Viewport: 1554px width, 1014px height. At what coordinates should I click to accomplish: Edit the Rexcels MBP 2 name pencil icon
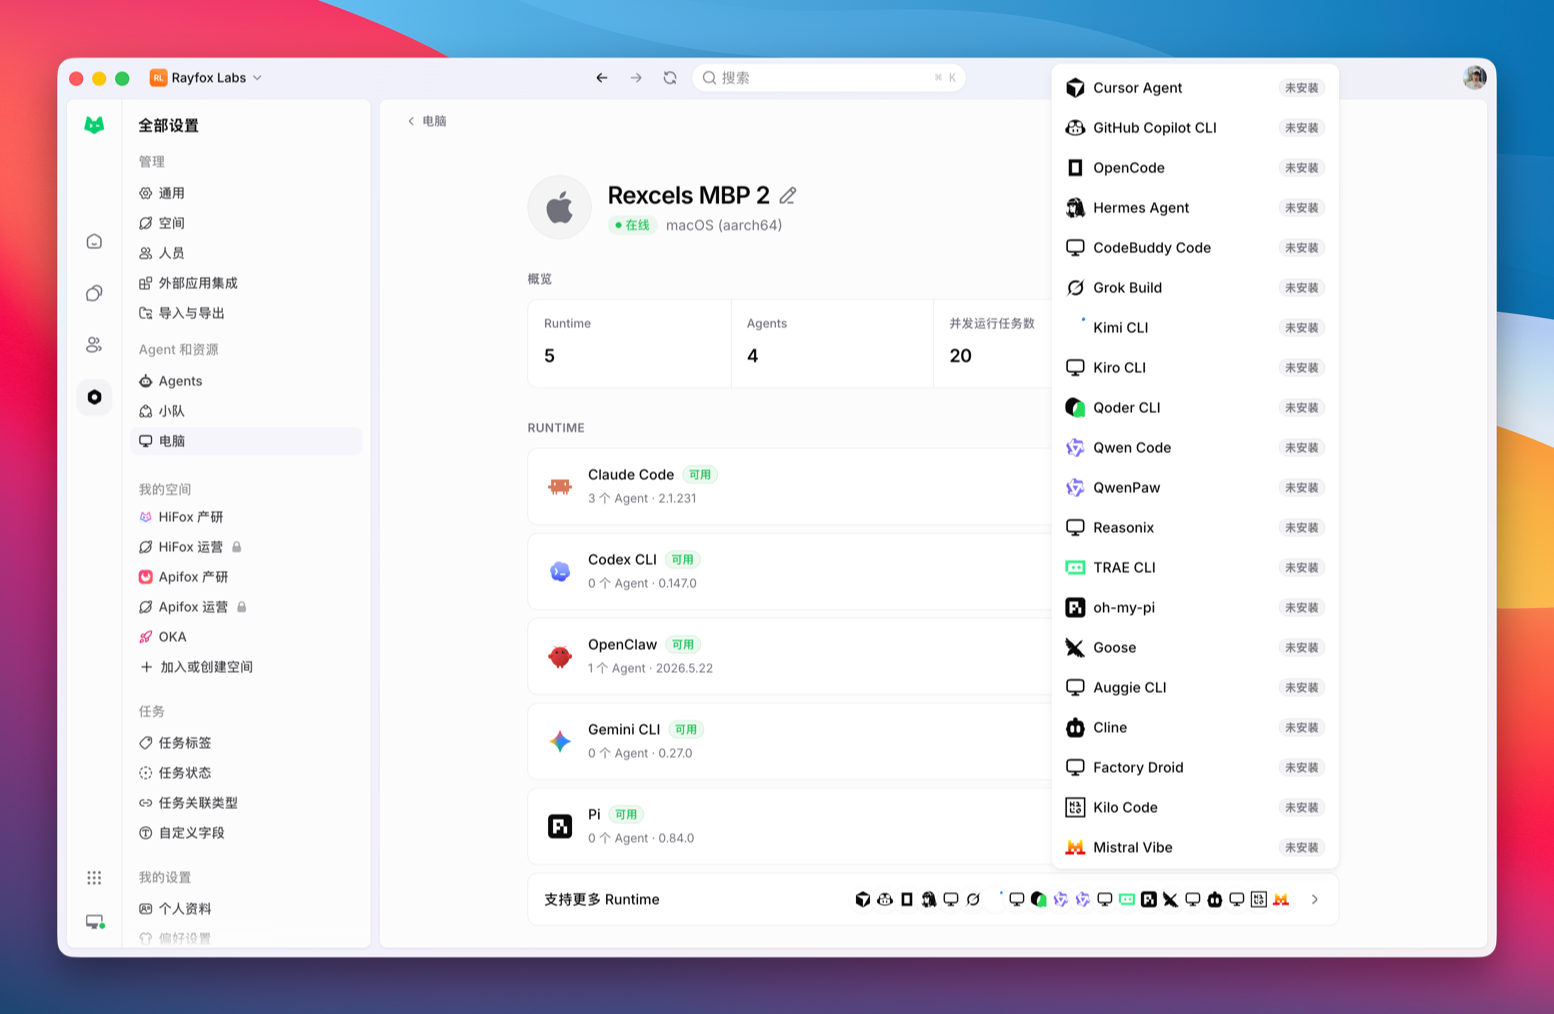788,195
